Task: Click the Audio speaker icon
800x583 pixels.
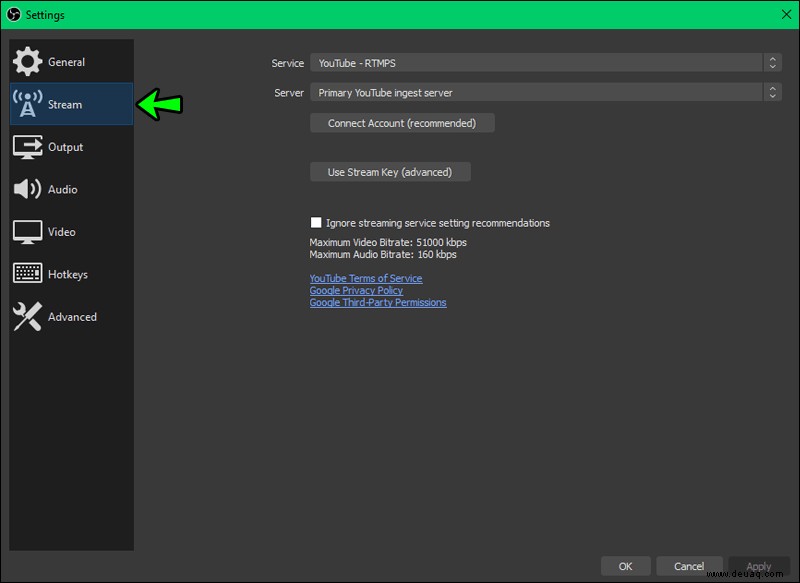Action: 27,189
